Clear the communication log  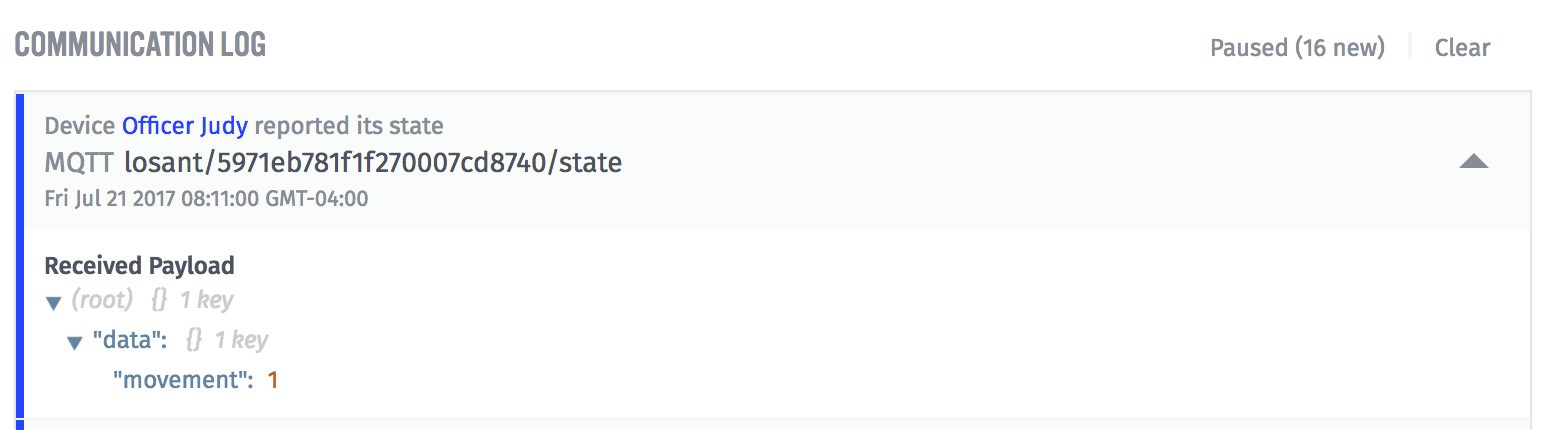click(1462, 47)
